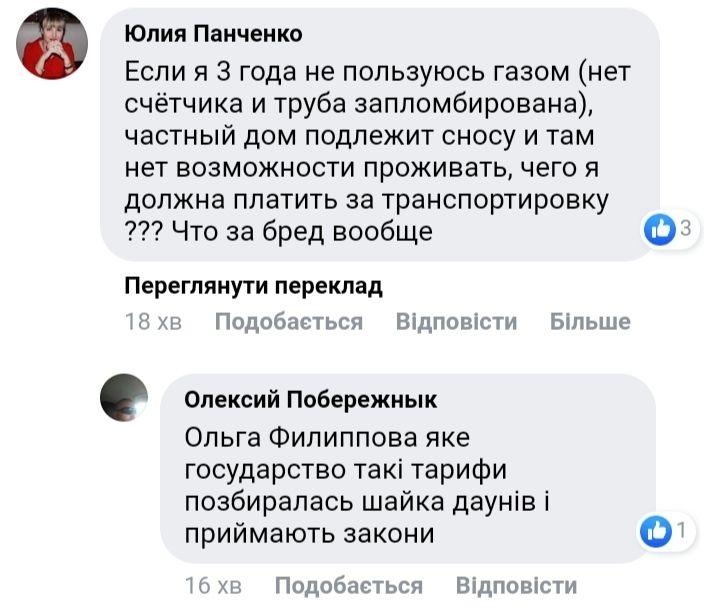Click Переглянути переклад to translate the comment
This screenshot has width=720, height=611.
pyautogui.click(x=253, y=287)
